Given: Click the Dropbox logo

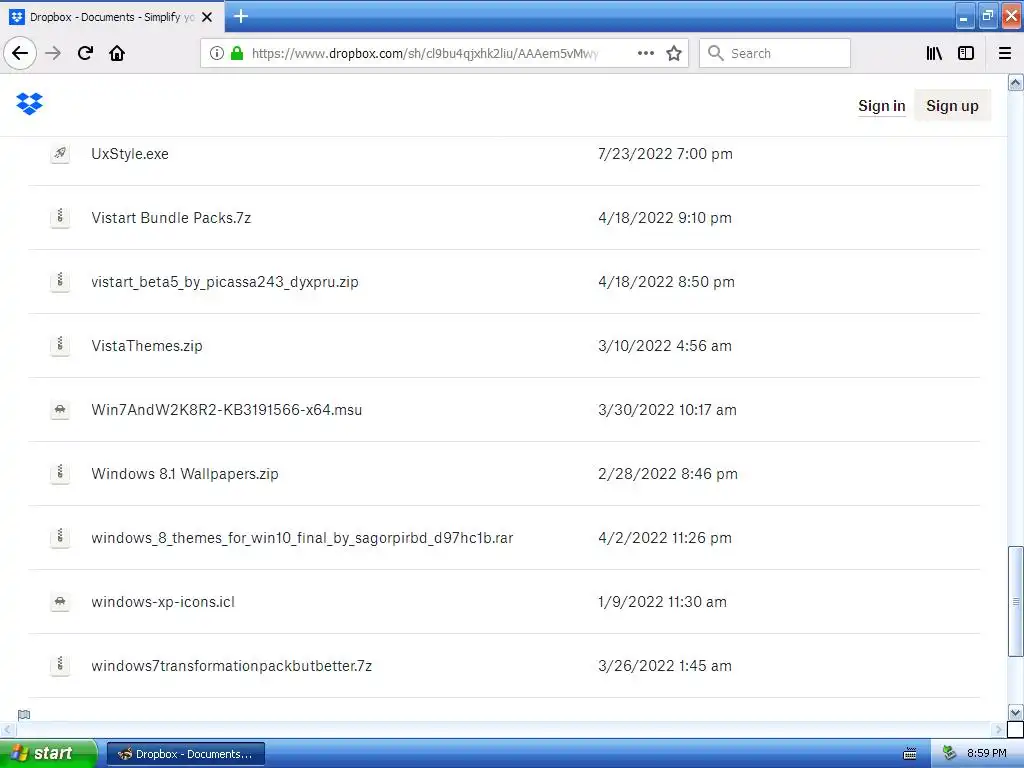Looking at the screenshot, I should coord(29,104).
